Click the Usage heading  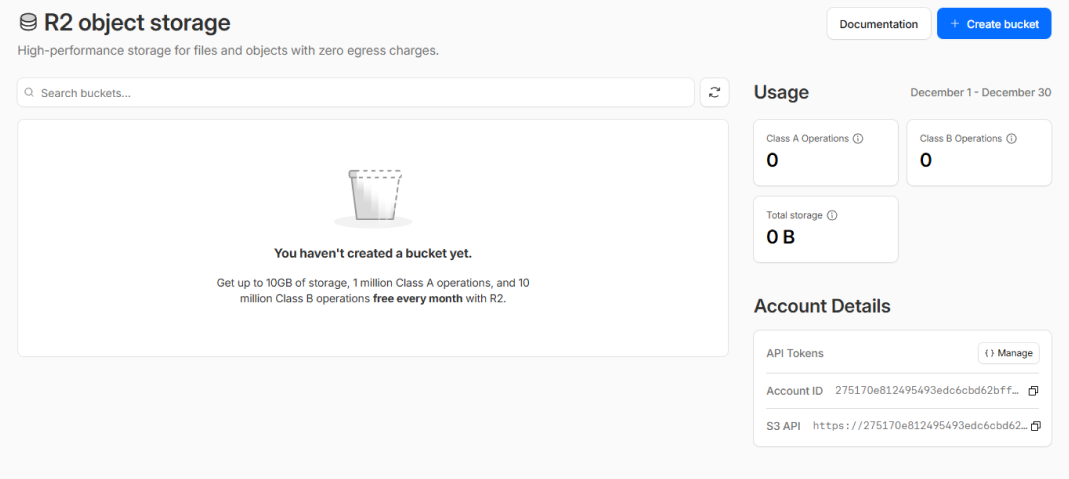[781, 93]
